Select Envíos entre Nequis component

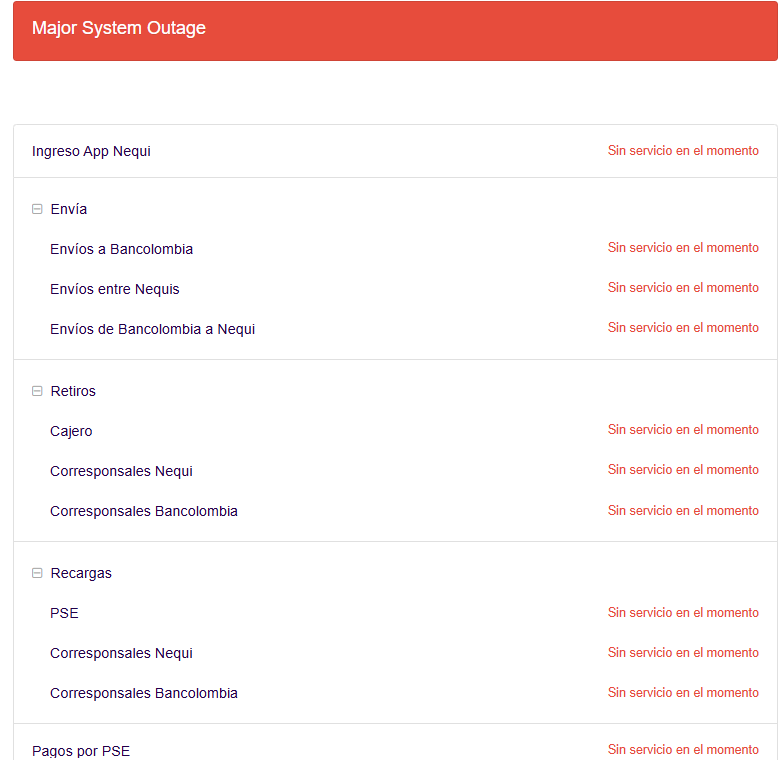click(115, 289)
